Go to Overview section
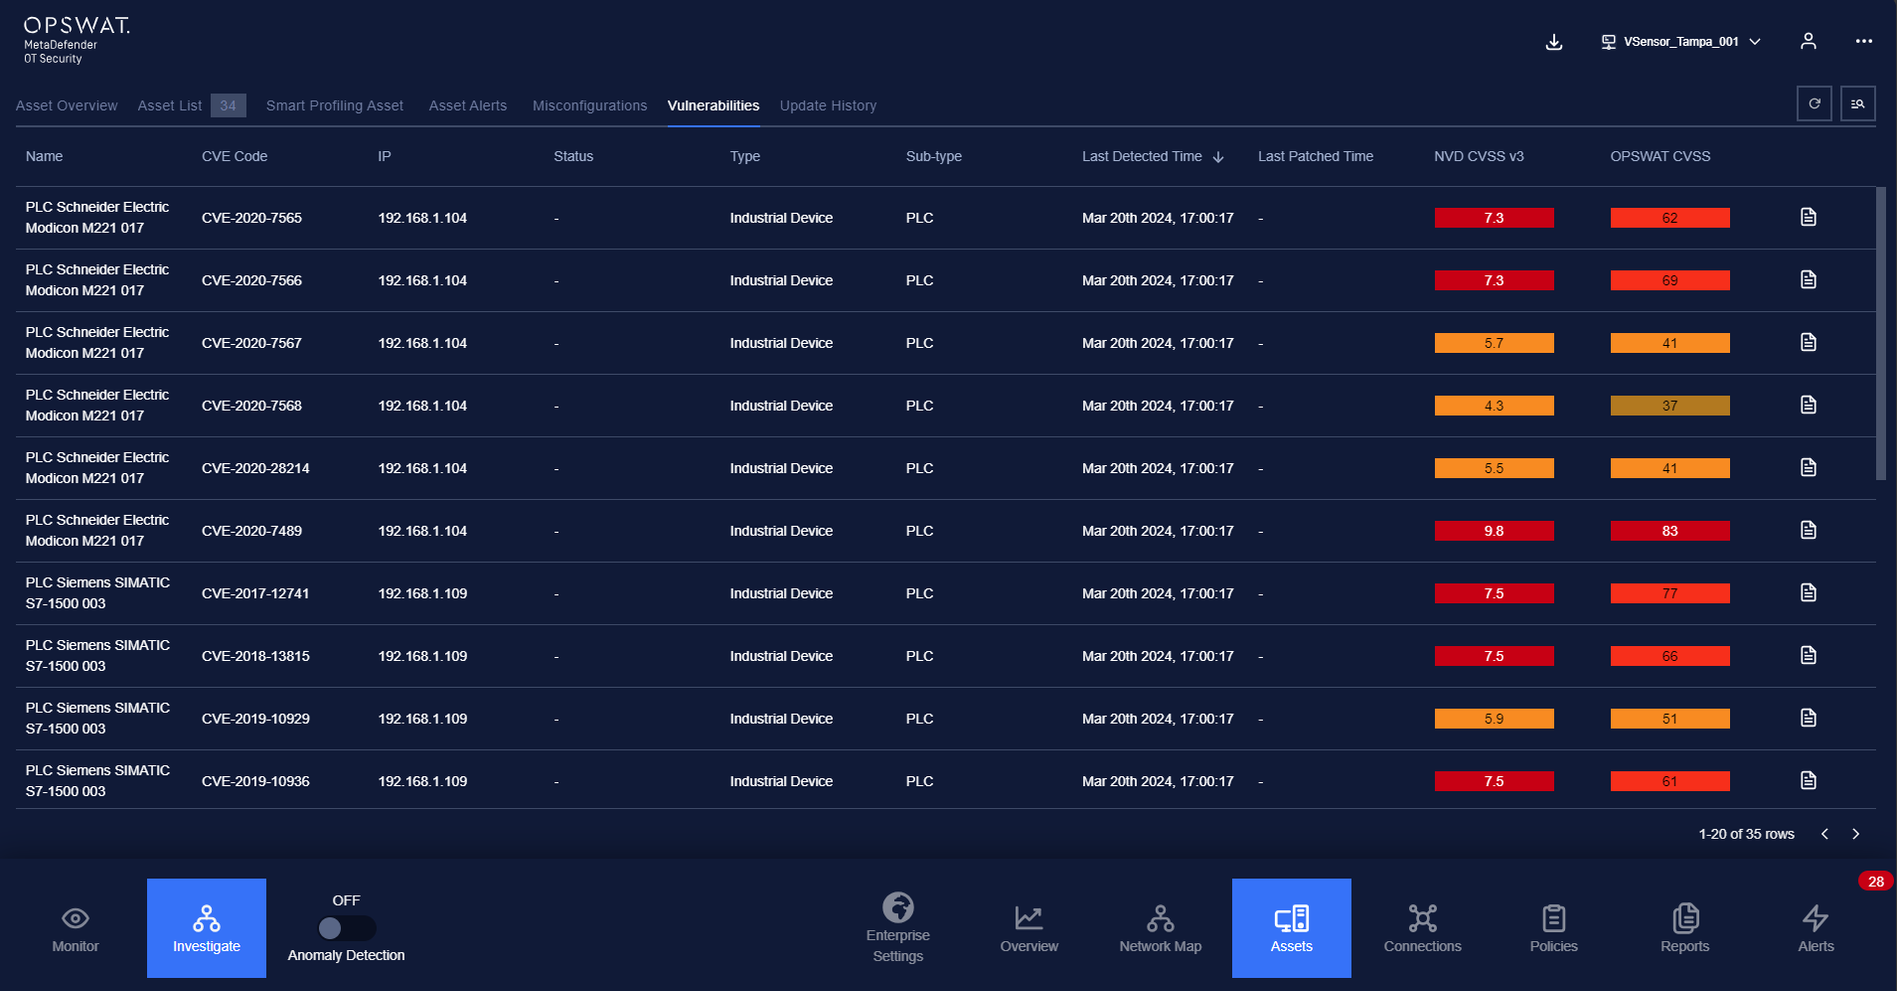The height and width of the screenshot is (991, 1897). [1029, 929]
